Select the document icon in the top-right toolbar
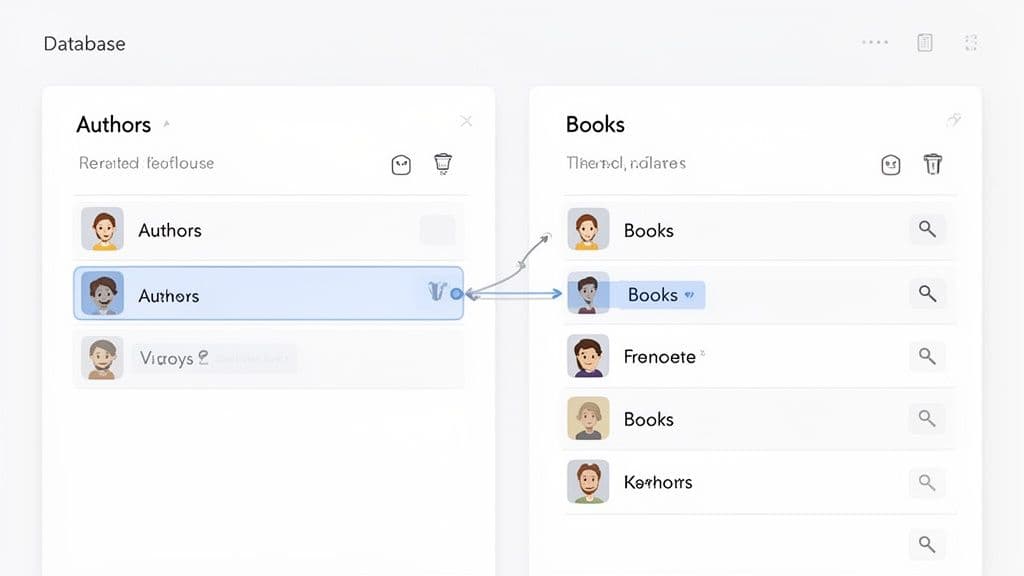The width and height of the screenshot is (1024, 576). point(923,42)
